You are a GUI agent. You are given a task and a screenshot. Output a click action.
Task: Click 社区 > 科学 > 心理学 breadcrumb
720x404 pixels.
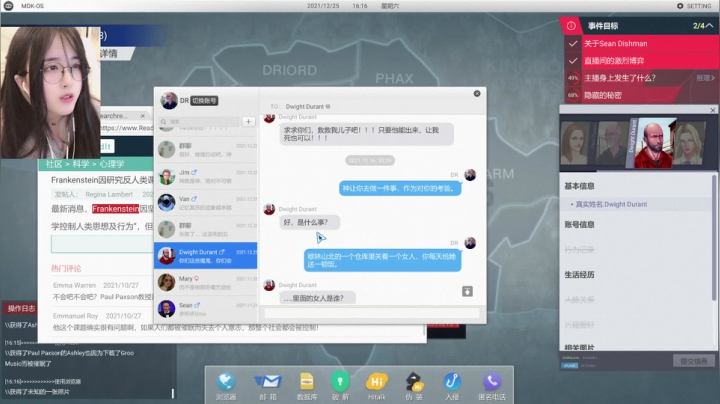(x=85, y=164)
